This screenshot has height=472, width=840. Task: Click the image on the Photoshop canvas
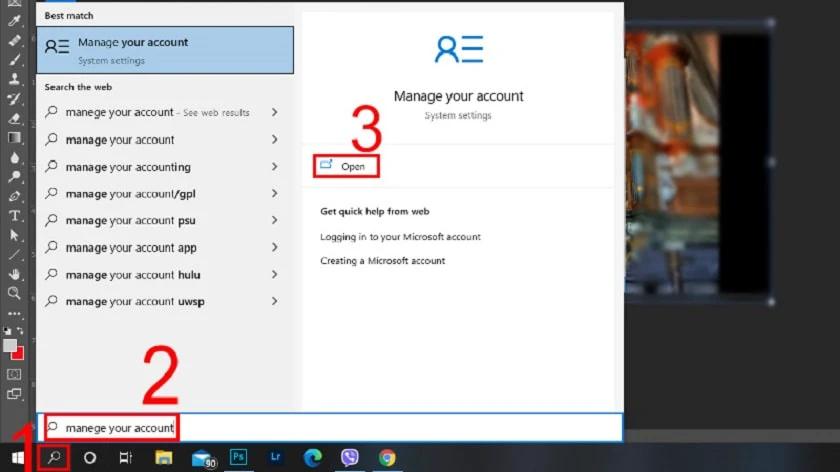click(698, 162)
